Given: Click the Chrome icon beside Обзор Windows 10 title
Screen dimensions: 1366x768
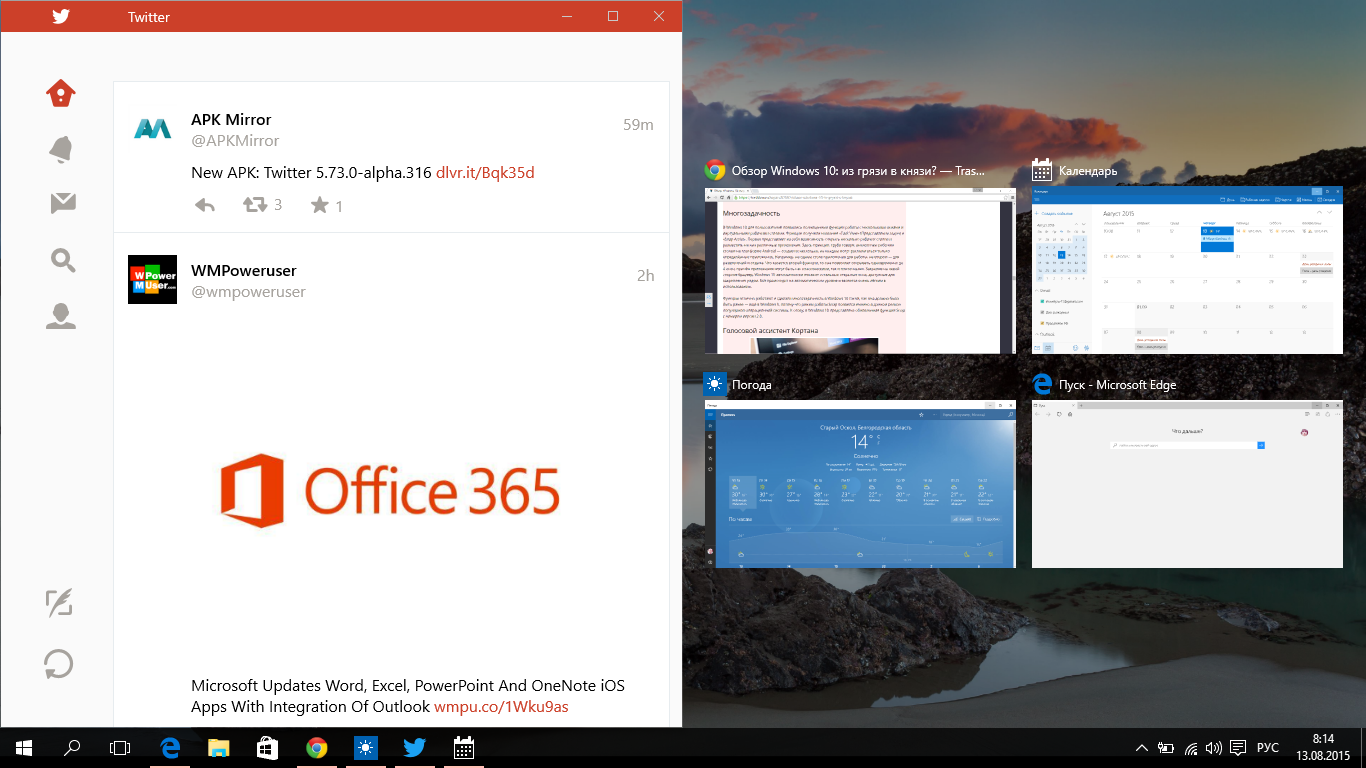Looking at the screenshot, I should point(715,170).
